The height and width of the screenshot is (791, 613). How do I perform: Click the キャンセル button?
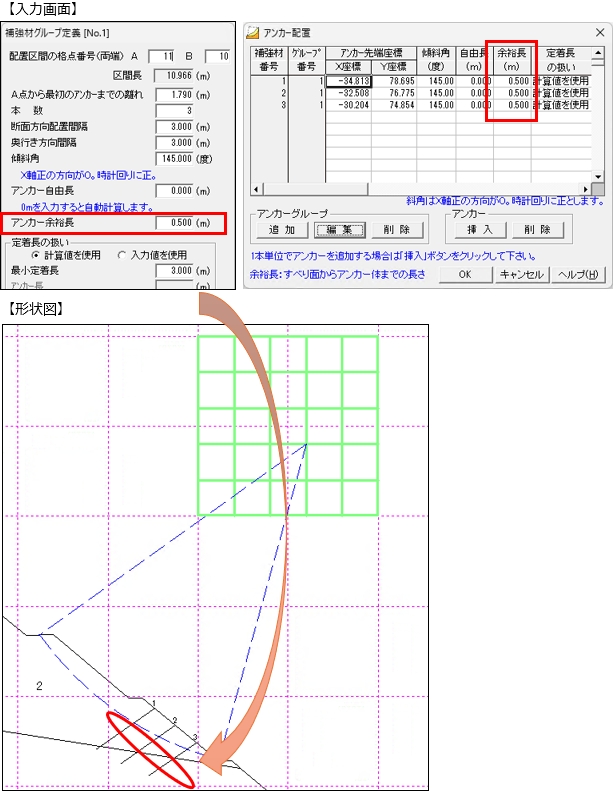(522, 274)
